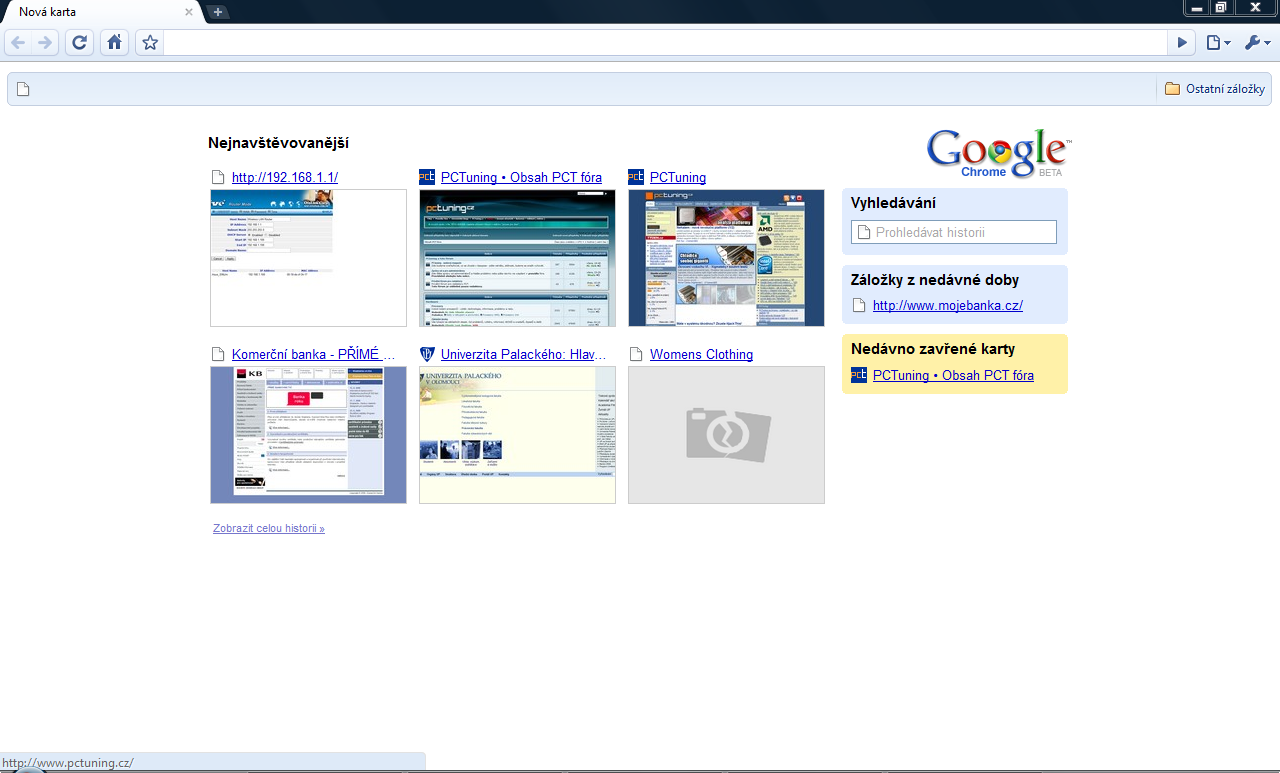
Task: Click the Go arrow in the address bar
Action: coord(1182,43)
